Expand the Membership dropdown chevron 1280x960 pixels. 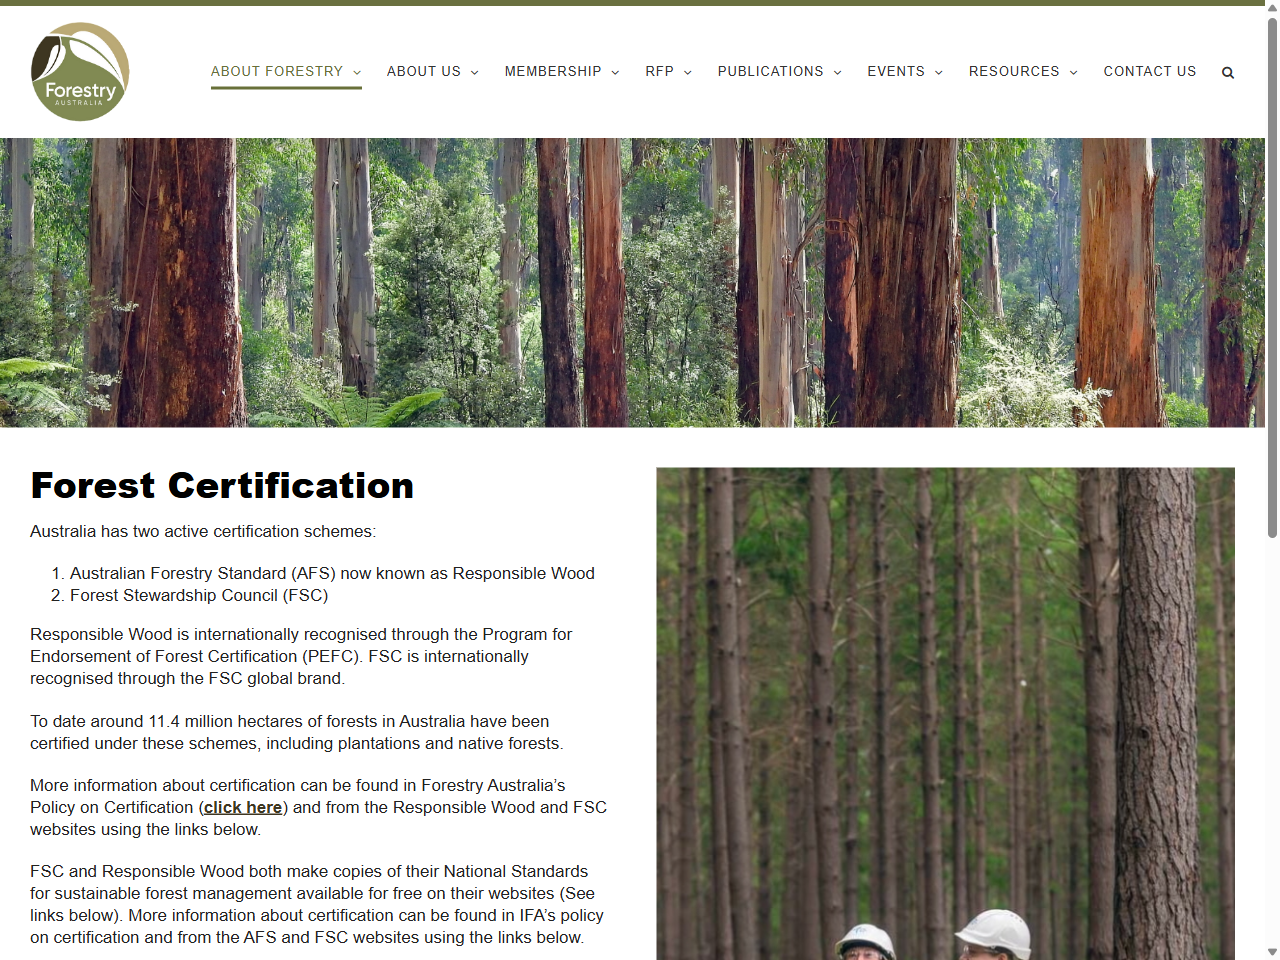point(615,72)
